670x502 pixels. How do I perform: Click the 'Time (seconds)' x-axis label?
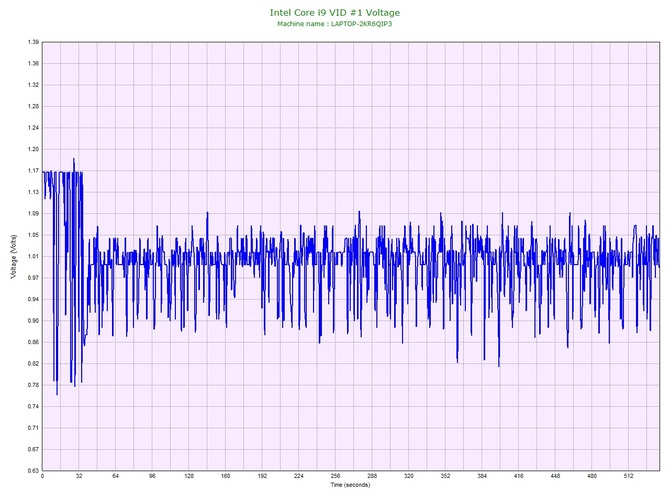pyautogui.click(x=350, y=485)
